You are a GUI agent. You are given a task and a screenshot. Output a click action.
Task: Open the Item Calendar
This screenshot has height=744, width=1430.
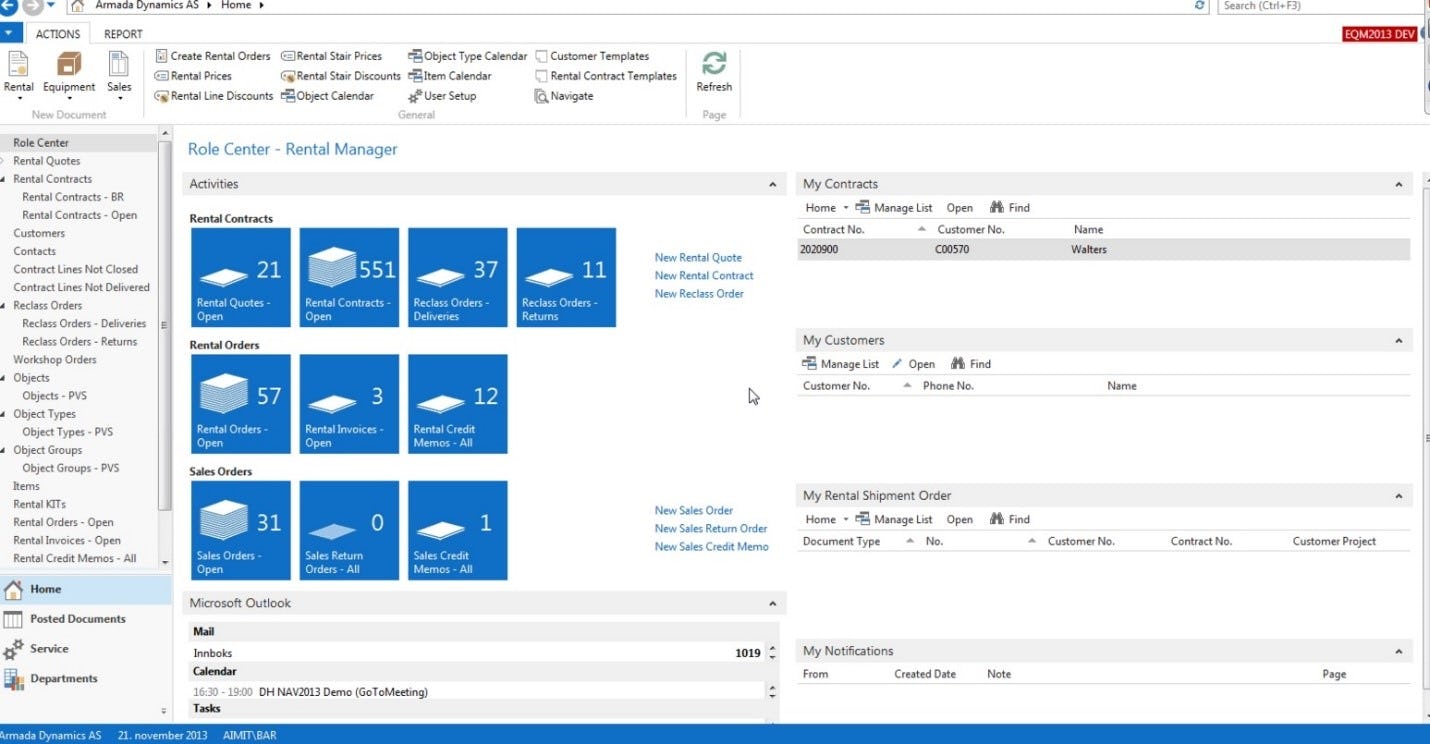click(x=450, y=76)
